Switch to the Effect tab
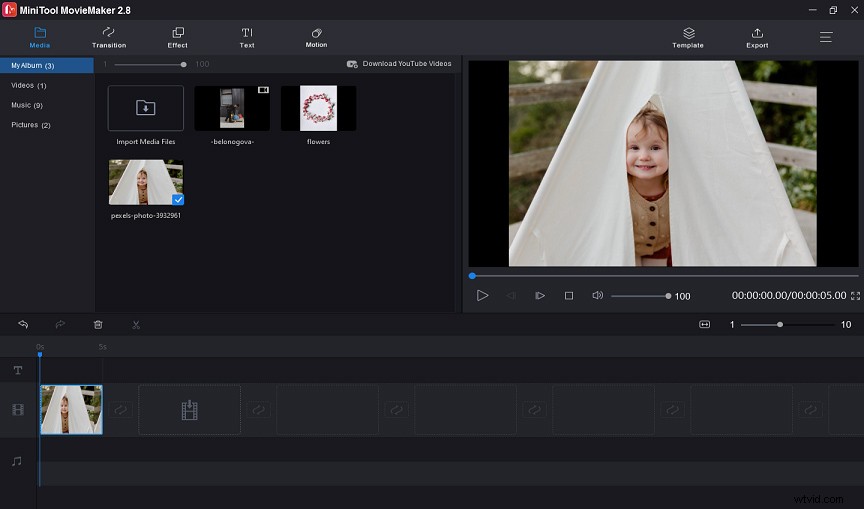The image size is (864, 509). point(177,38)
